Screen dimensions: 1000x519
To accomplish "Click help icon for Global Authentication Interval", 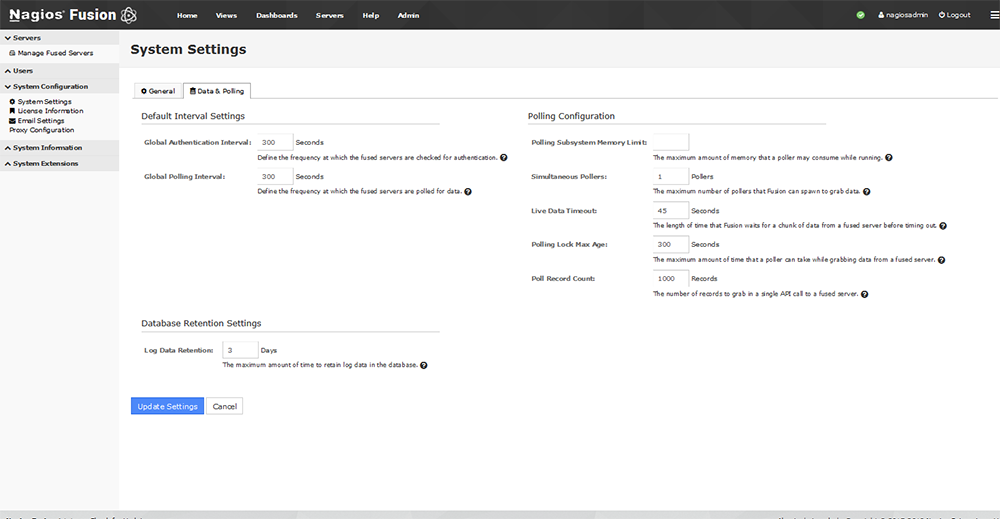I will click(x=504, y=157).
